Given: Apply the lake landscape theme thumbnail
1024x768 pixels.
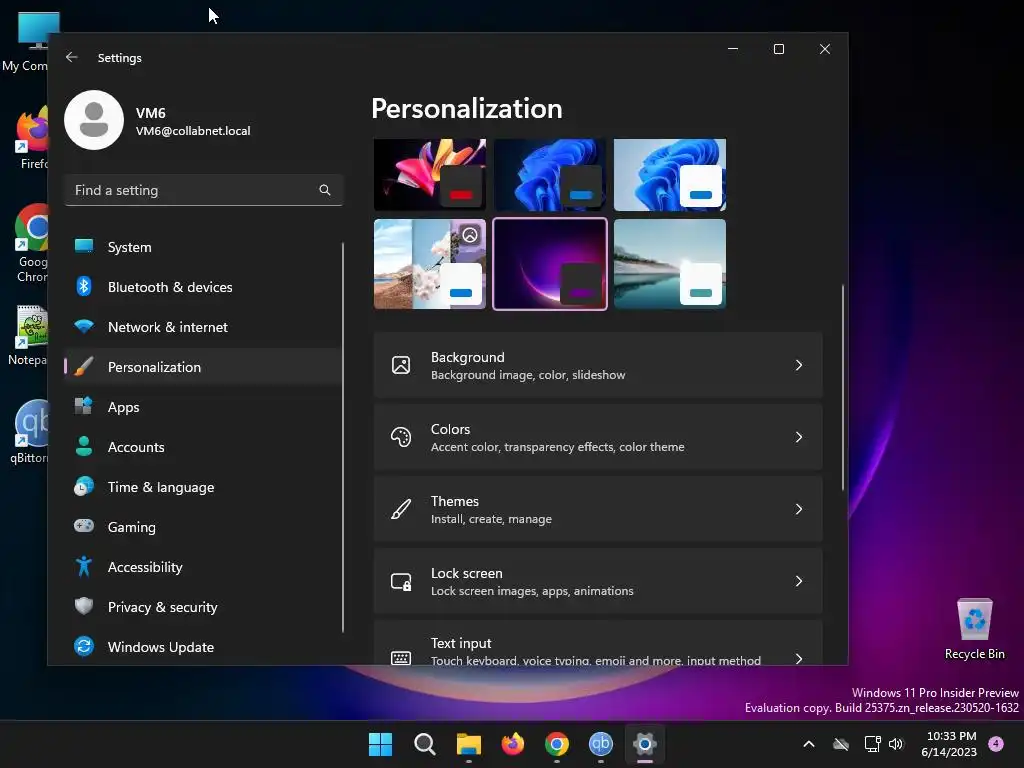Looking at the screenshot, I should click(x=670, y=264).
